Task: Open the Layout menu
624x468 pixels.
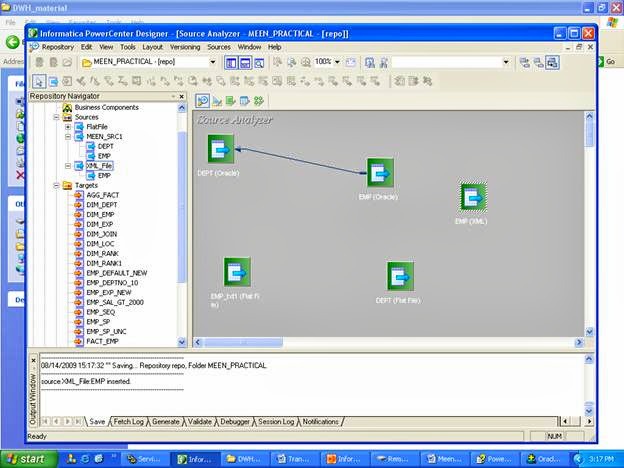Action: pos(152,47)
